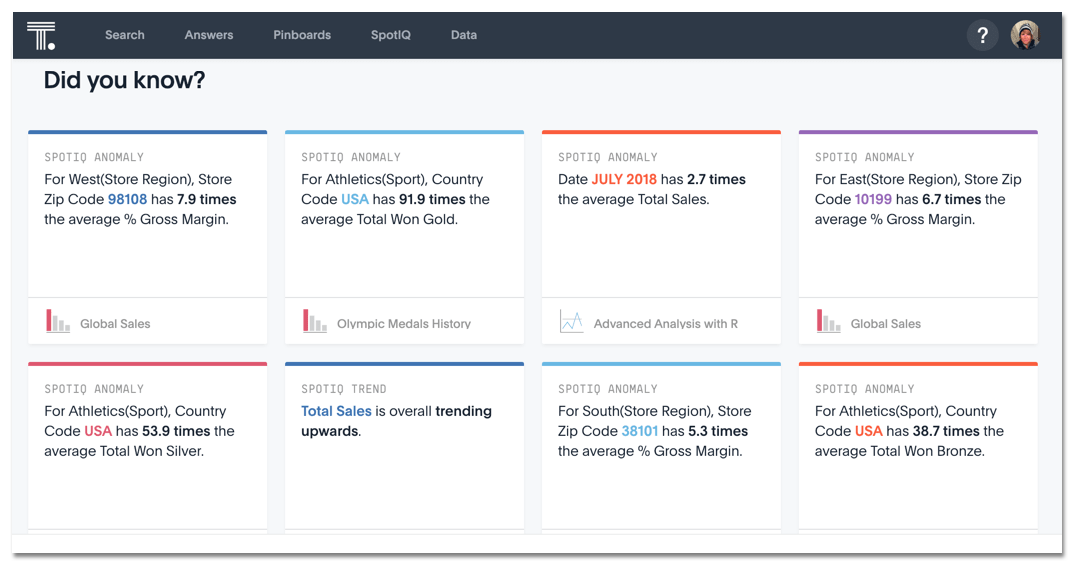Click zip code 98108 link
The height and width of the screenshot is (565, 1074).
click(x=127, y=199)
